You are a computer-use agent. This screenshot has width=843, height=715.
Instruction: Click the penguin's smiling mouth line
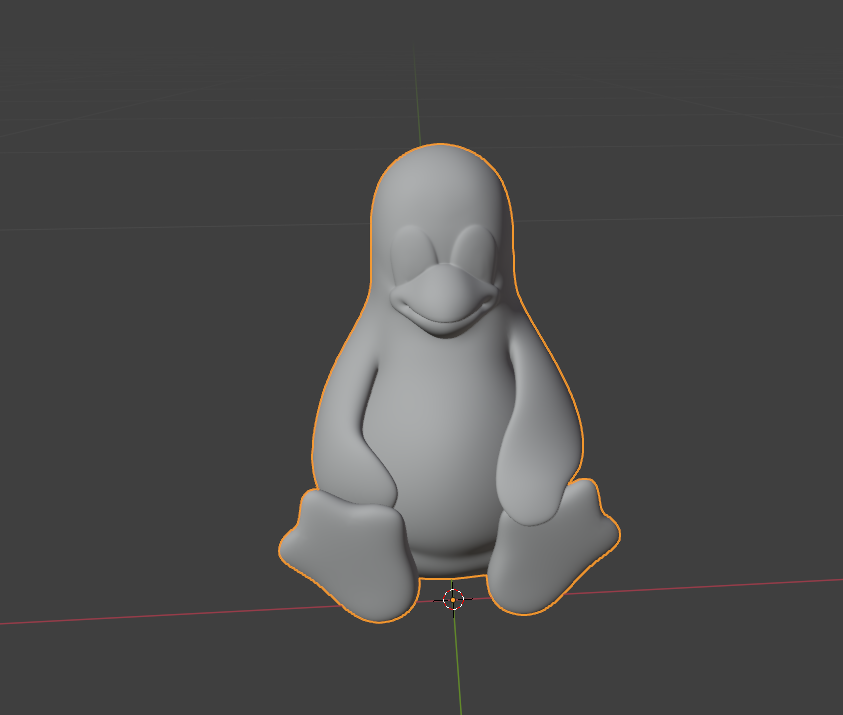[x=440, y=322]
